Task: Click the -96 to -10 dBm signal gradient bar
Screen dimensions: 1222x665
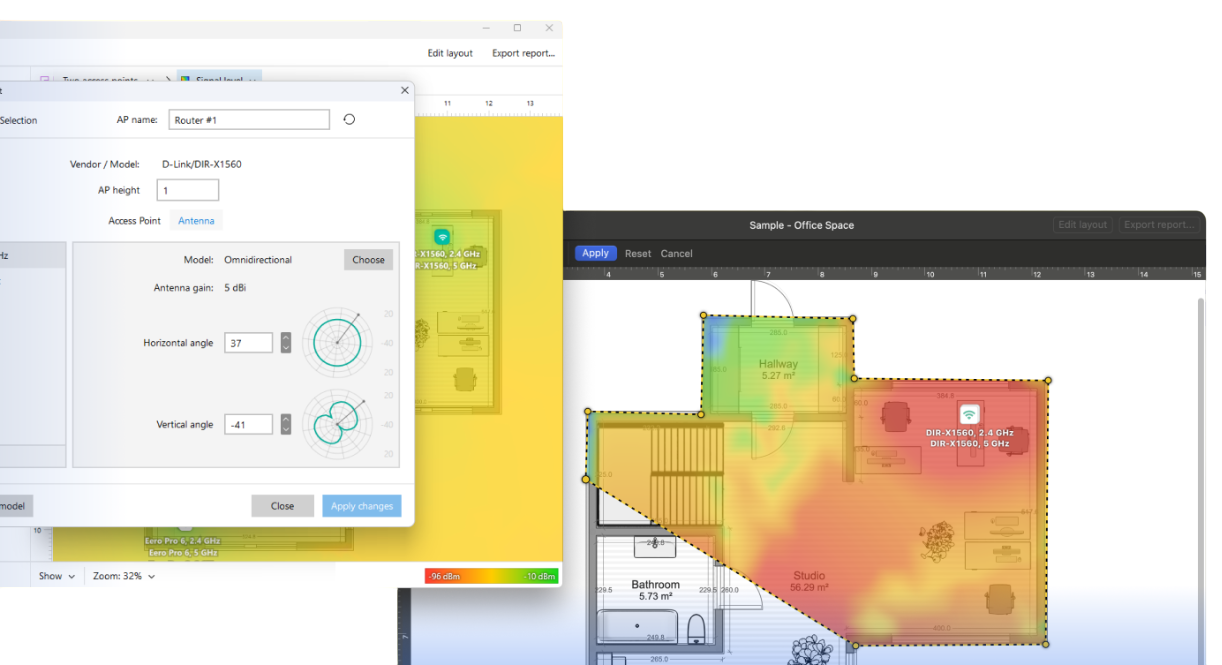Action: pos(490,576)
